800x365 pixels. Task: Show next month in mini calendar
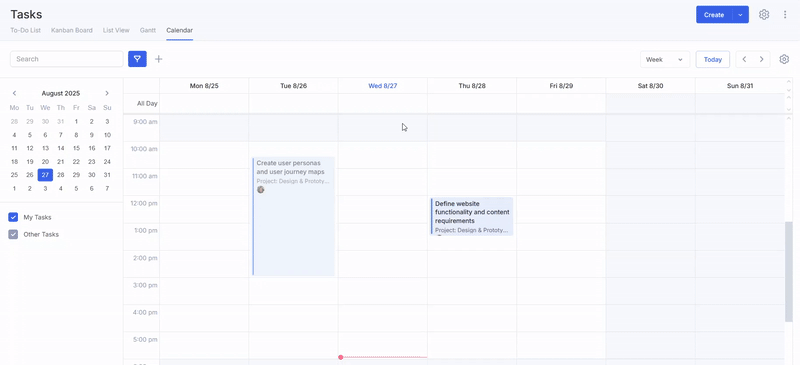click(x=107, y=93)
